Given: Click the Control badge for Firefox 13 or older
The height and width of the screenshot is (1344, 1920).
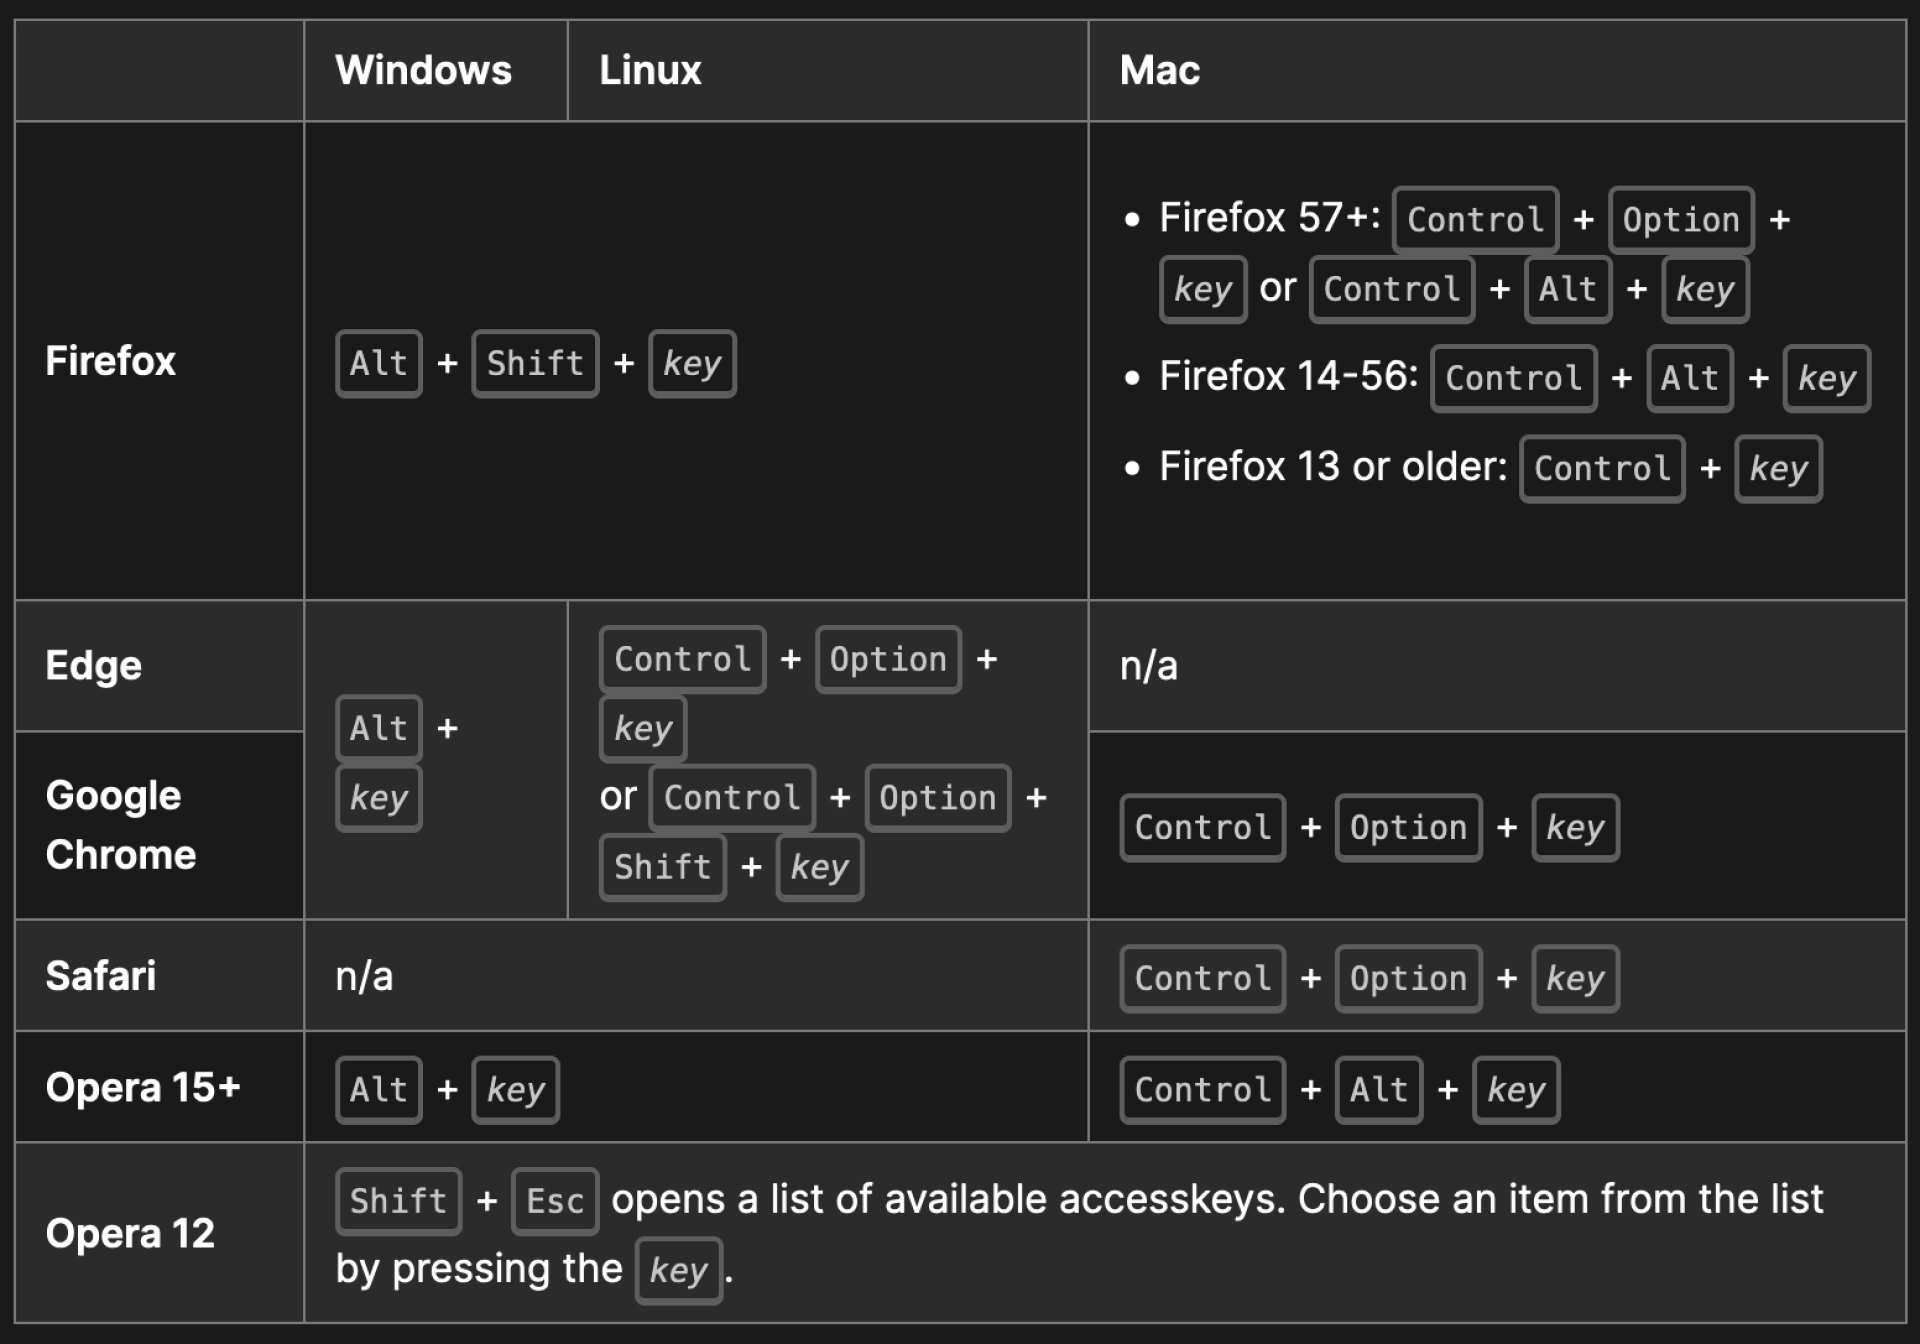Looking at the screenshot, I should click(1602, 468).
